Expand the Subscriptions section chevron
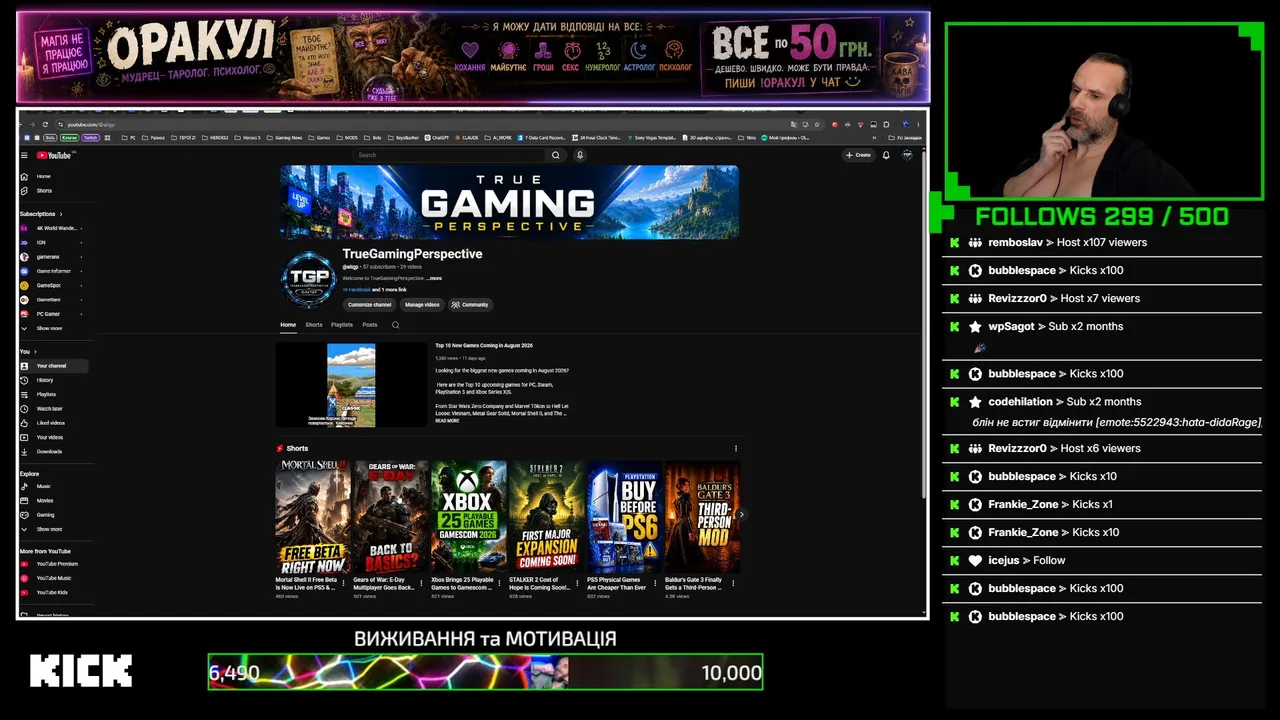The image size is (1280, 720). pyautogui.click(x=61, y=214)
